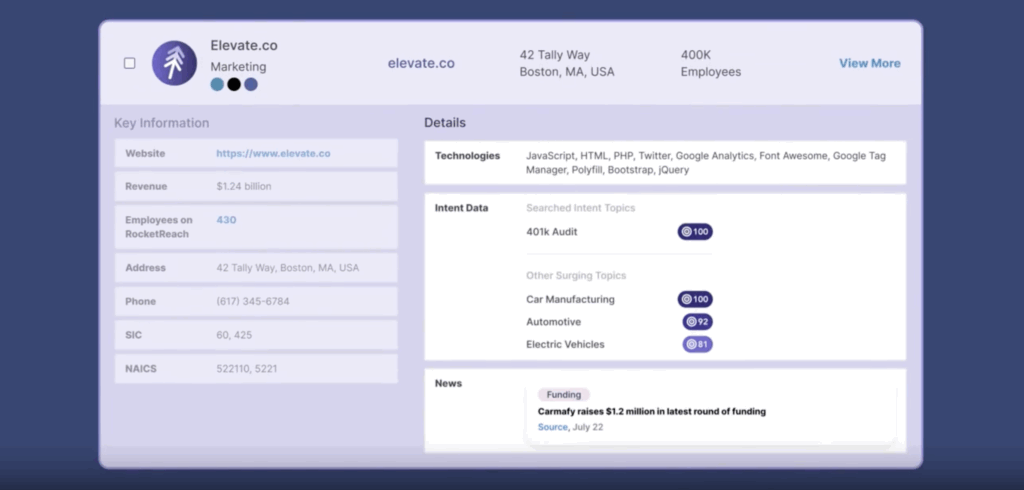
Task: Click the Technologies list text
Action: click(706, 163)
